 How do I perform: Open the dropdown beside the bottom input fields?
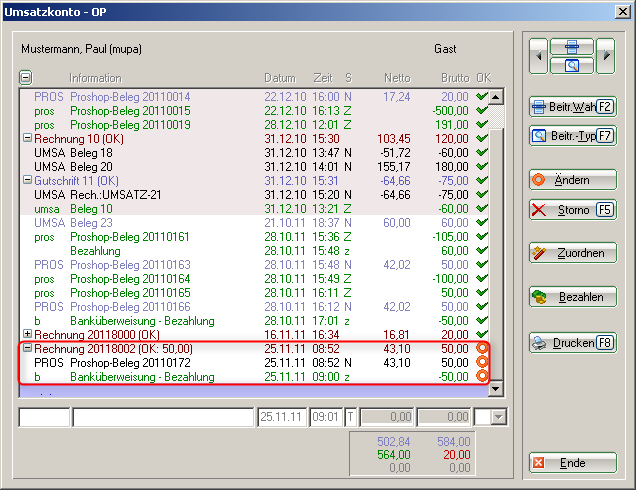499,417
